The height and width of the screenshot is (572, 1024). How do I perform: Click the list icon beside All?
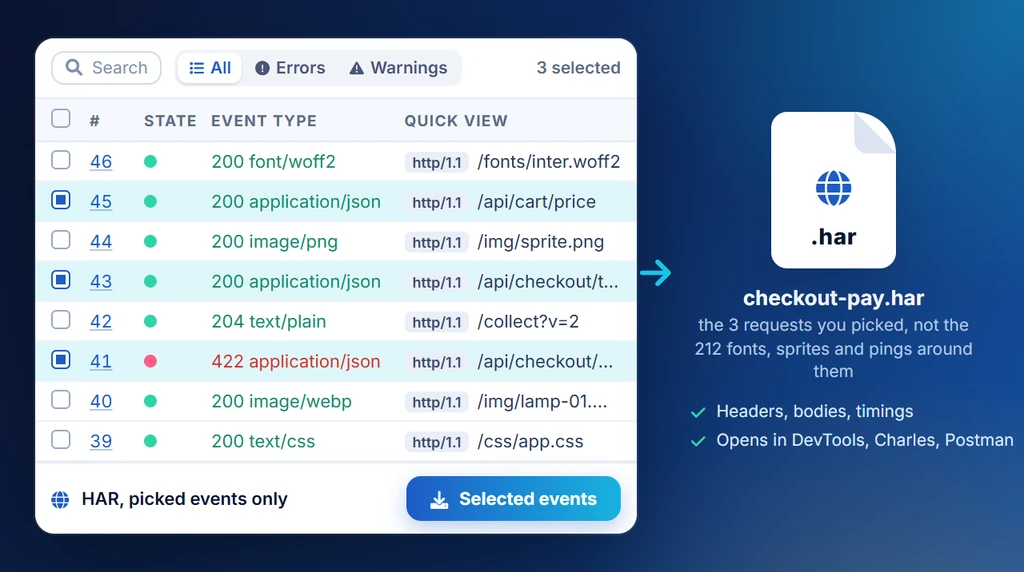(197, 68)
